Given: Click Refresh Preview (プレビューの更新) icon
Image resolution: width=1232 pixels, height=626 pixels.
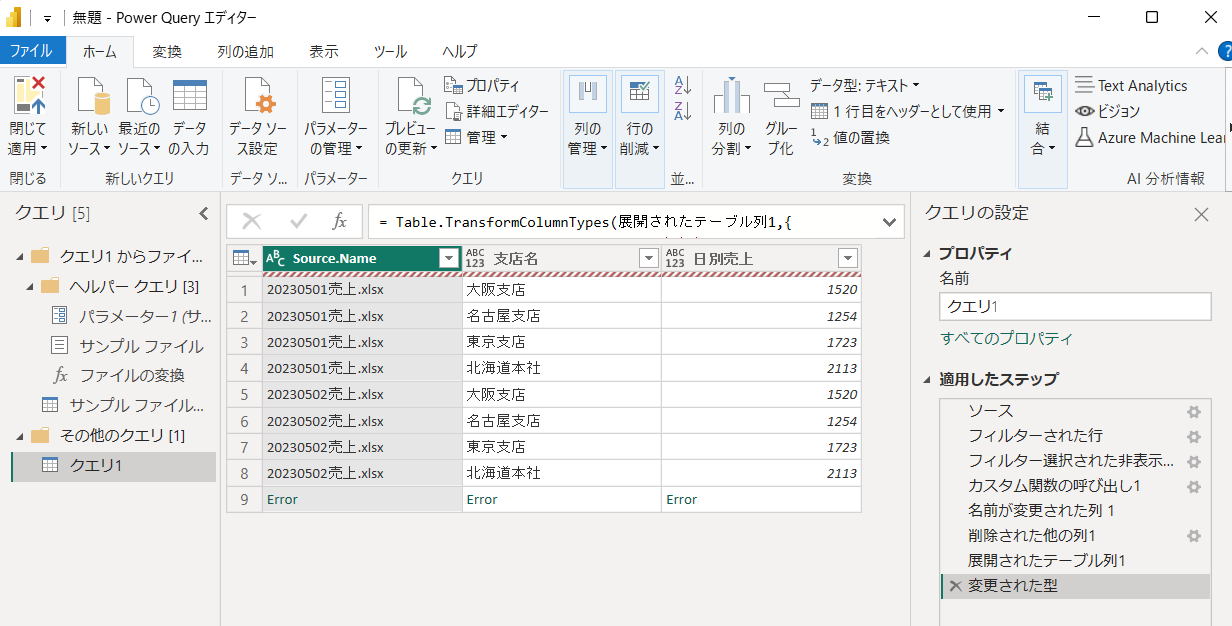Looking at the screenshot, I should coord(411,97).
